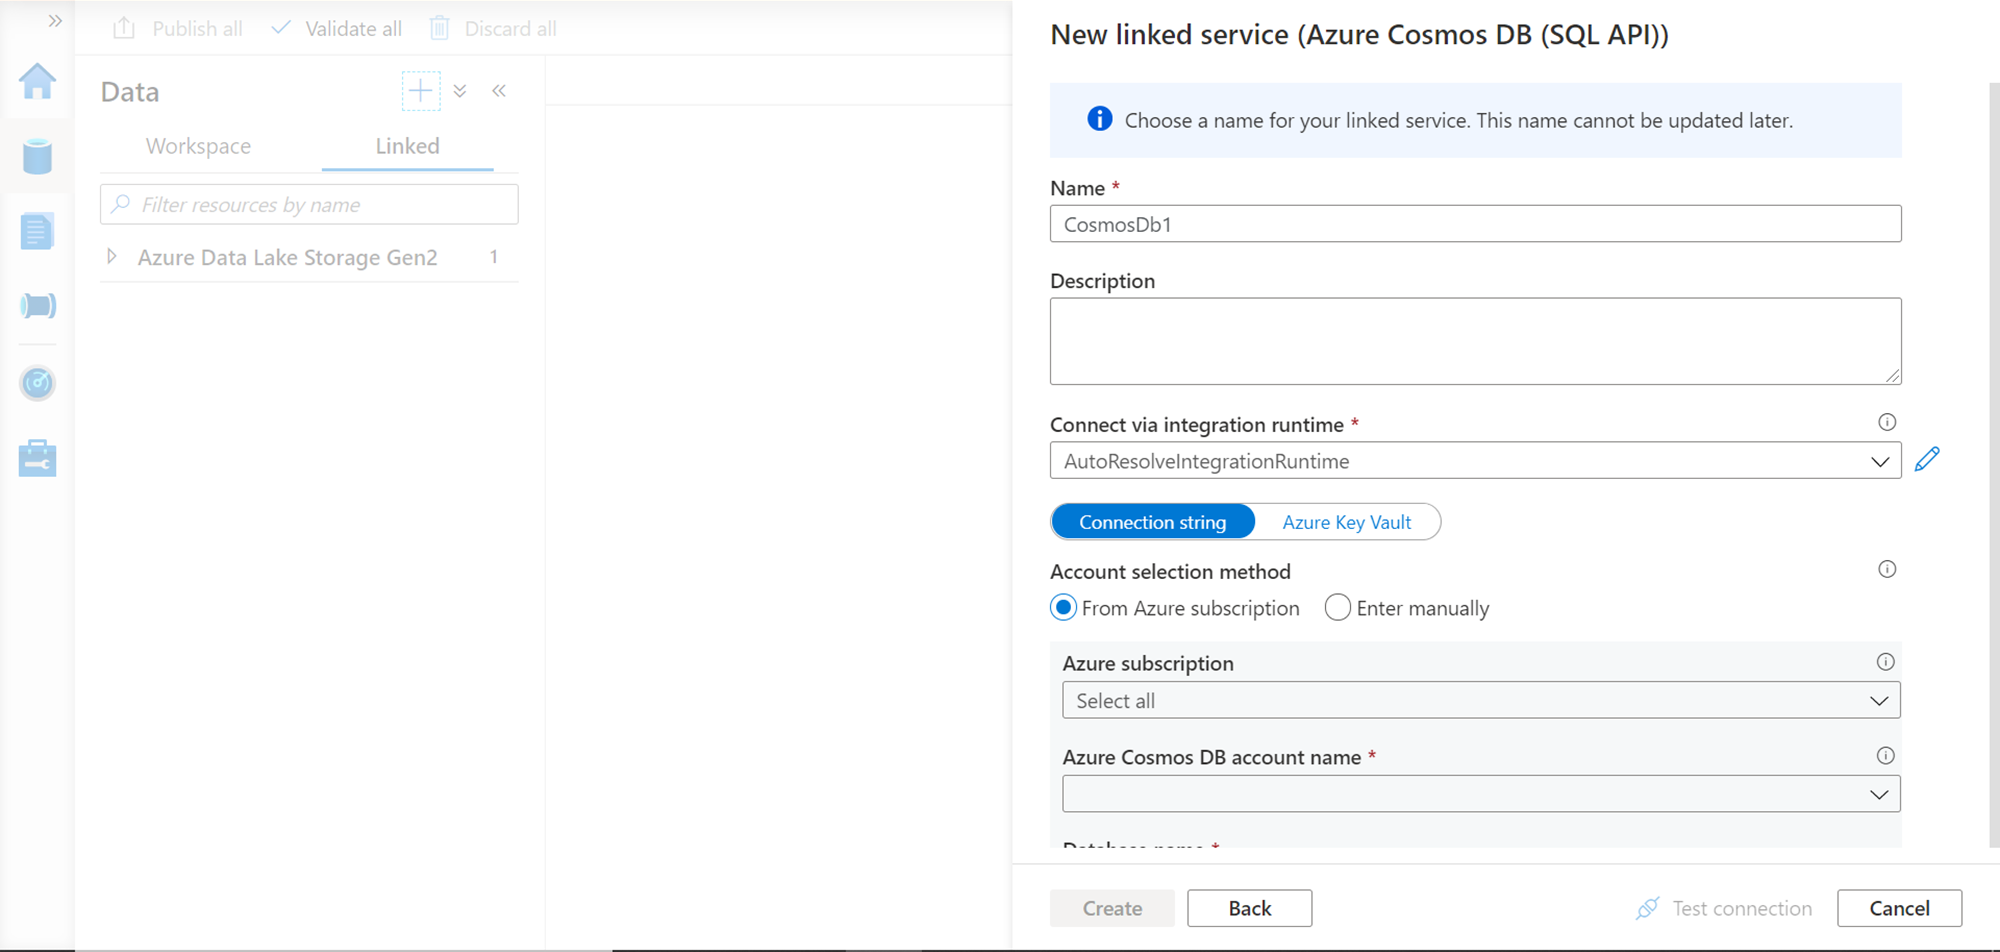The image size is (2000, 952).
Task: Expand the Azure Data Lake Storage Gen2 node
Action: (x=112, y=257)
